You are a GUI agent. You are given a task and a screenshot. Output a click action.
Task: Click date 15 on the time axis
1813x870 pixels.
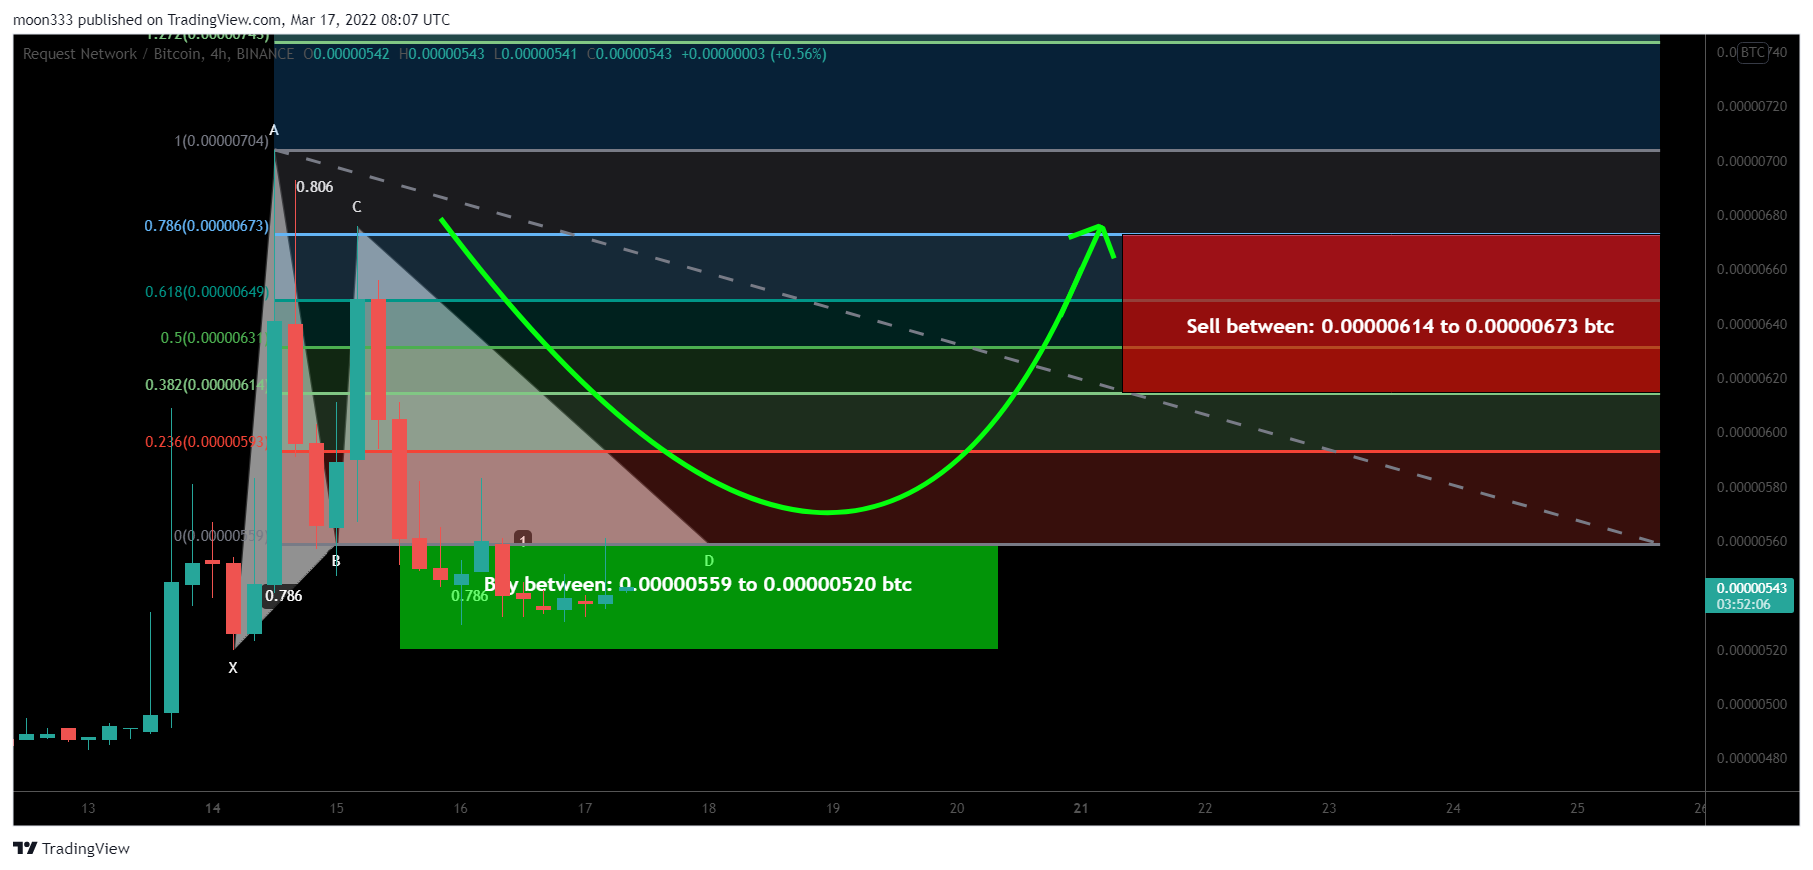point(337,808)
